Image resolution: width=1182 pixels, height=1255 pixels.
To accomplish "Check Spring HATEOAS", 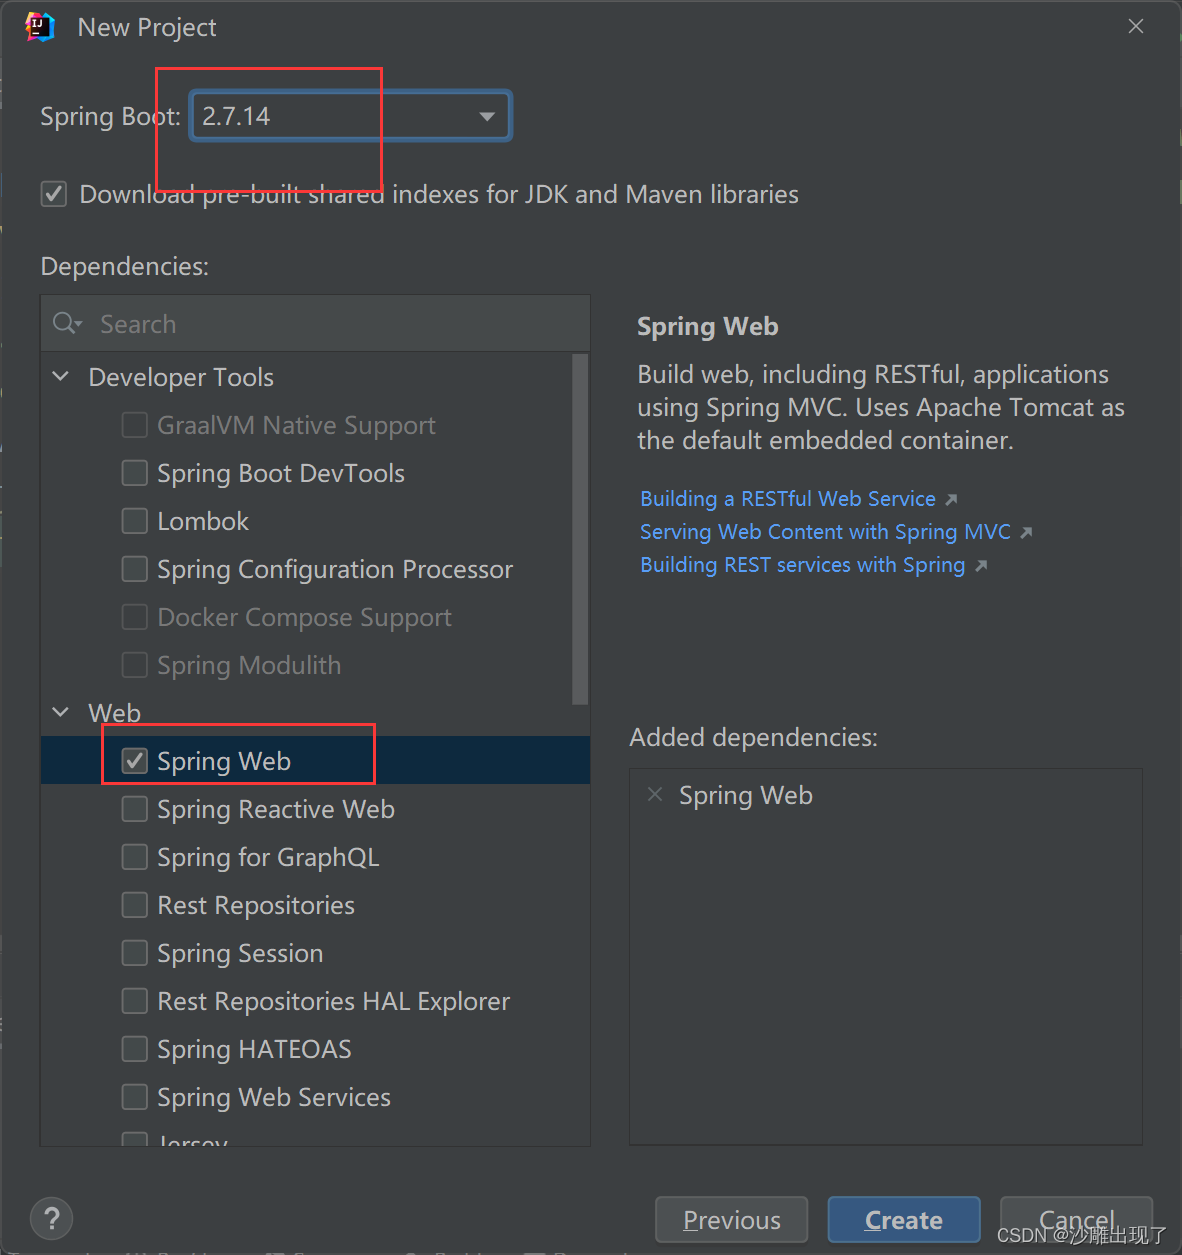I will point(135,1049).
